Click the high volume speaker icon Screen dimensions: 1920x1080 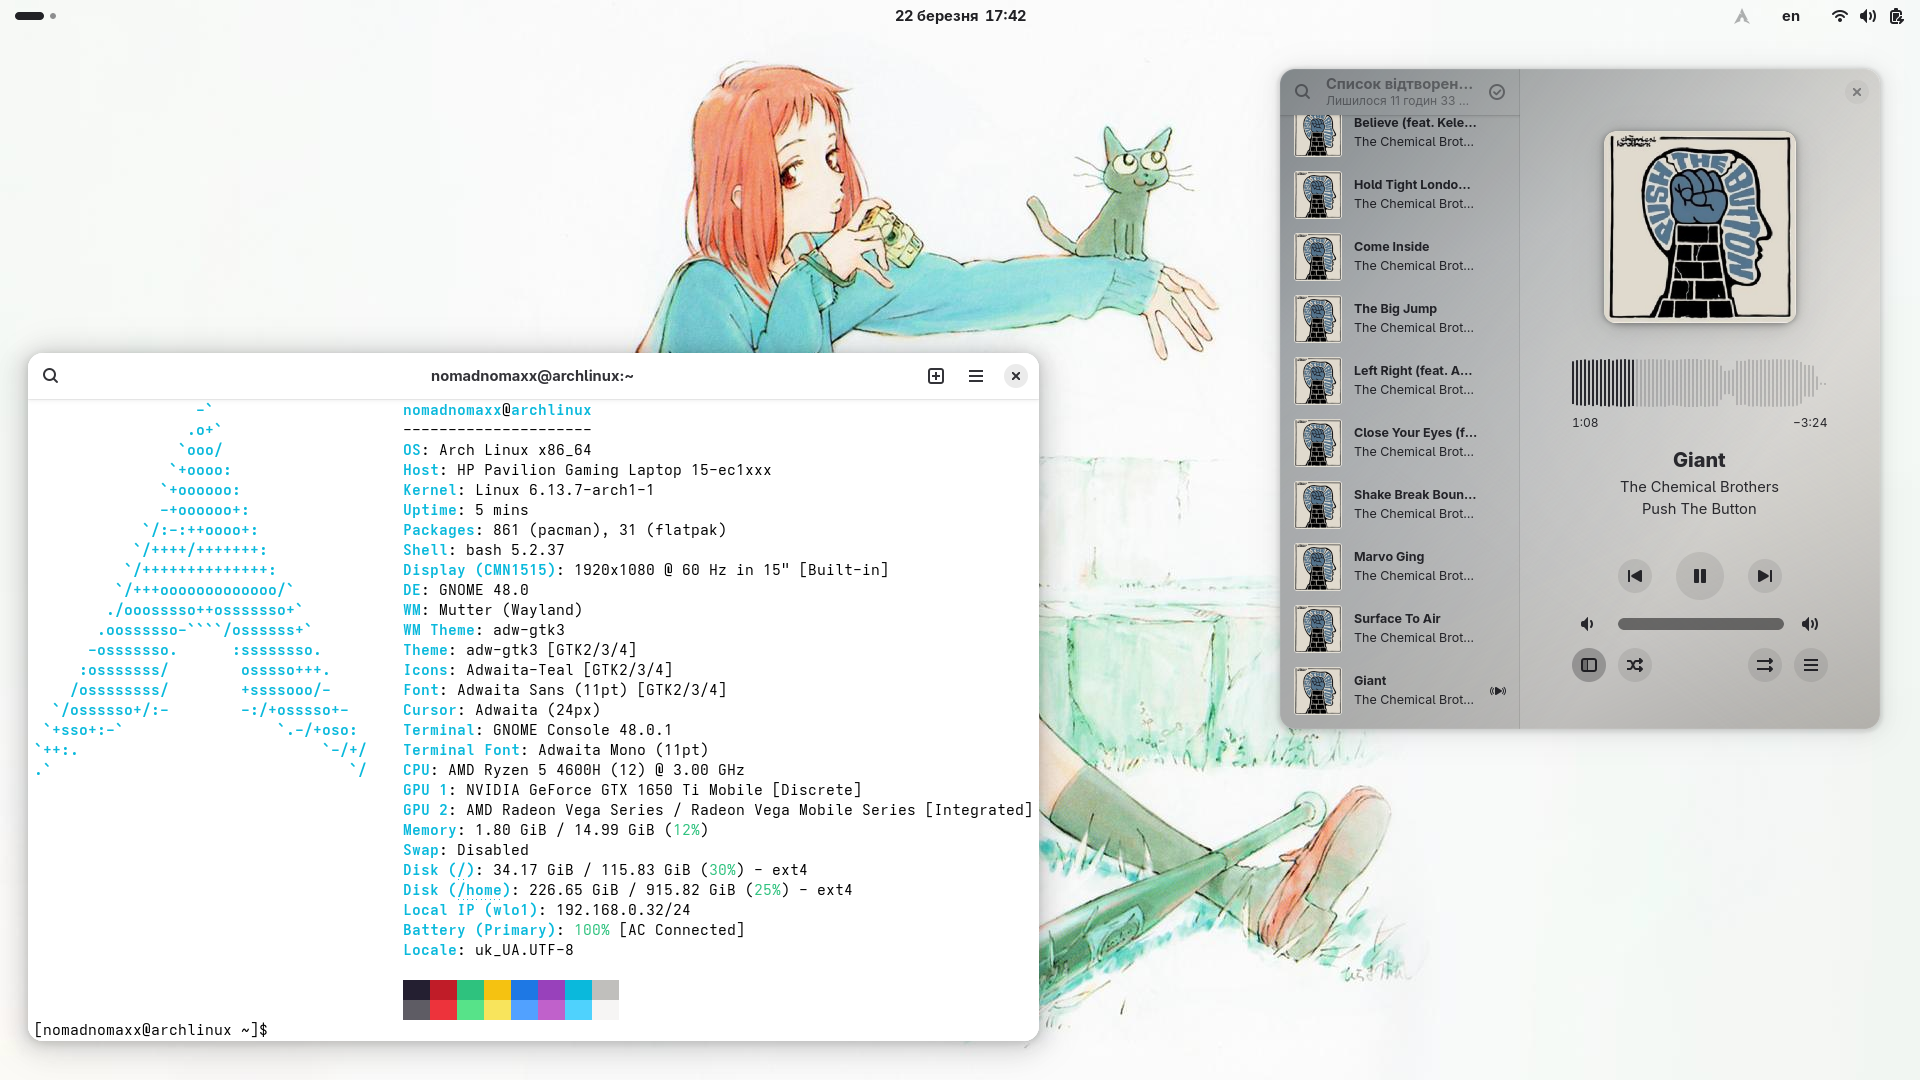pos(1810,624)
